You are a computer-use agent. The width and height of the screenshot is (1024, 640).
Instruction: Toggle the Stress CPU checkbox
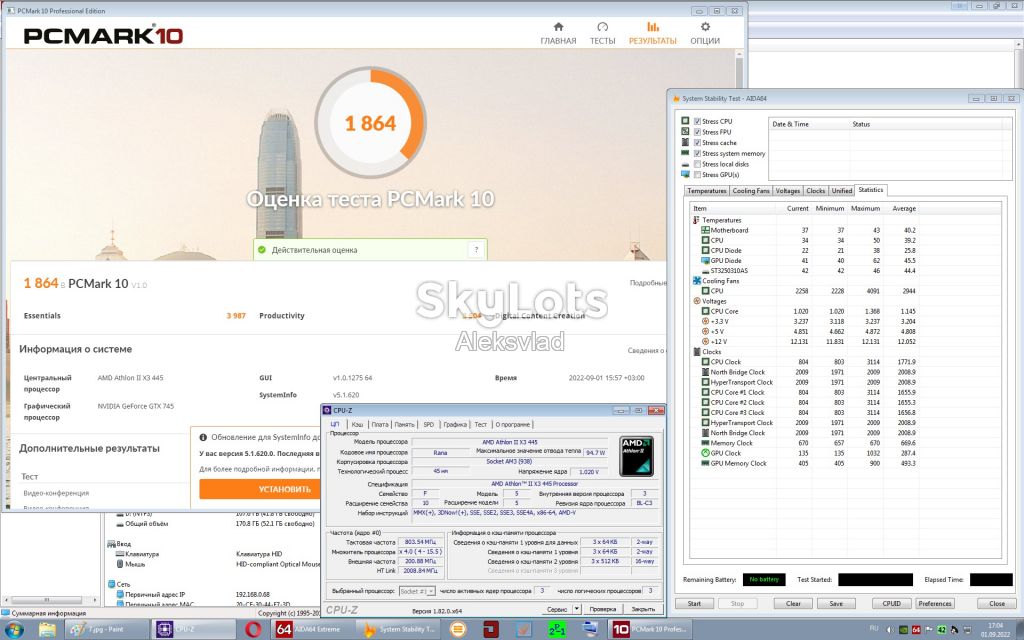pyautogui.click(x=697, y=121)
